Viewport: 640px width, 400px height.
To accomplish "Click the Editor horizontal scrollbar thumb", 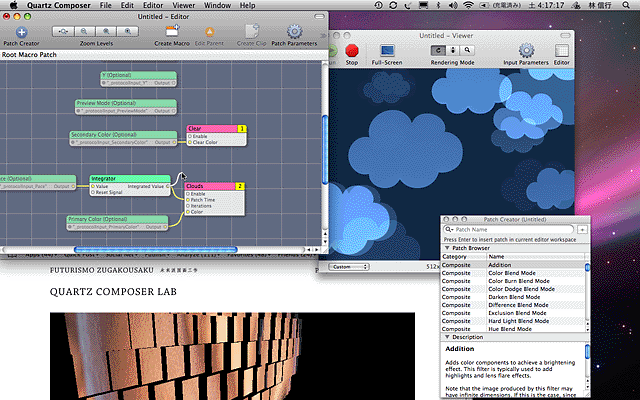I will 156,249.
